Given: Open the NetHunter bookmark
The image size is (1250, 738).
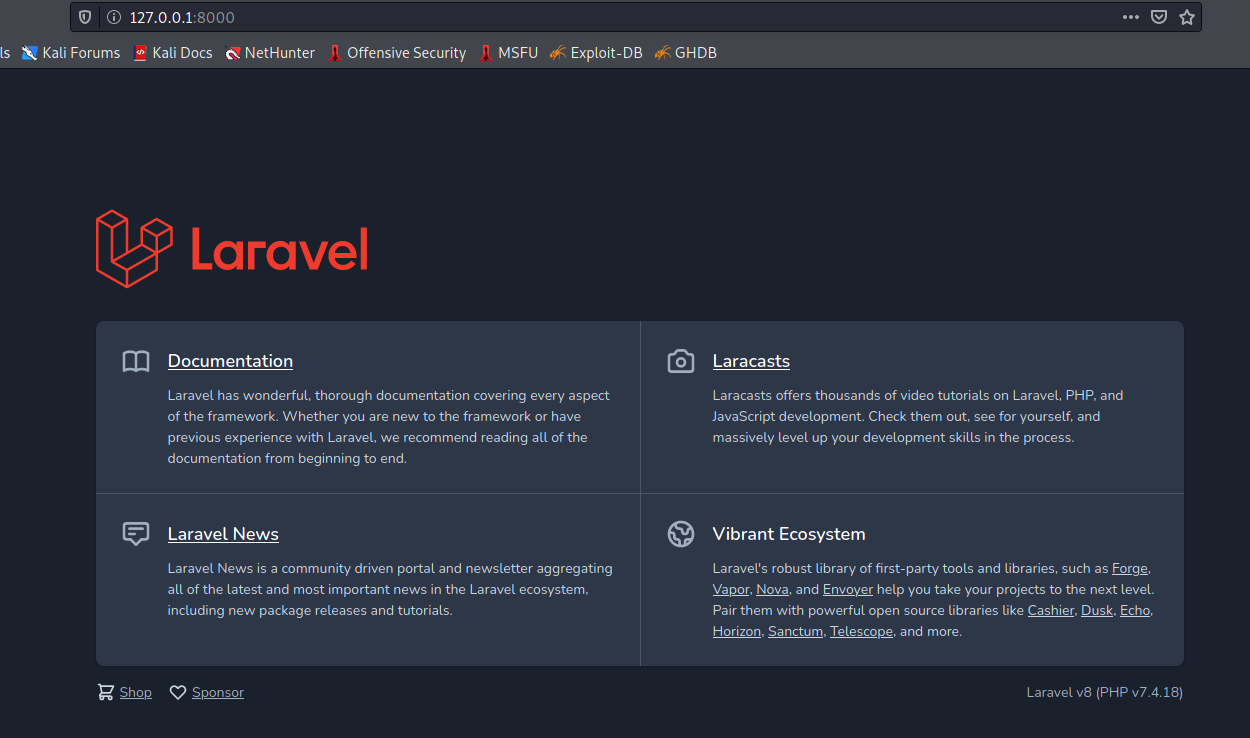Looking at the screenshot, I should pyautogui.click(x=270, y=53).
